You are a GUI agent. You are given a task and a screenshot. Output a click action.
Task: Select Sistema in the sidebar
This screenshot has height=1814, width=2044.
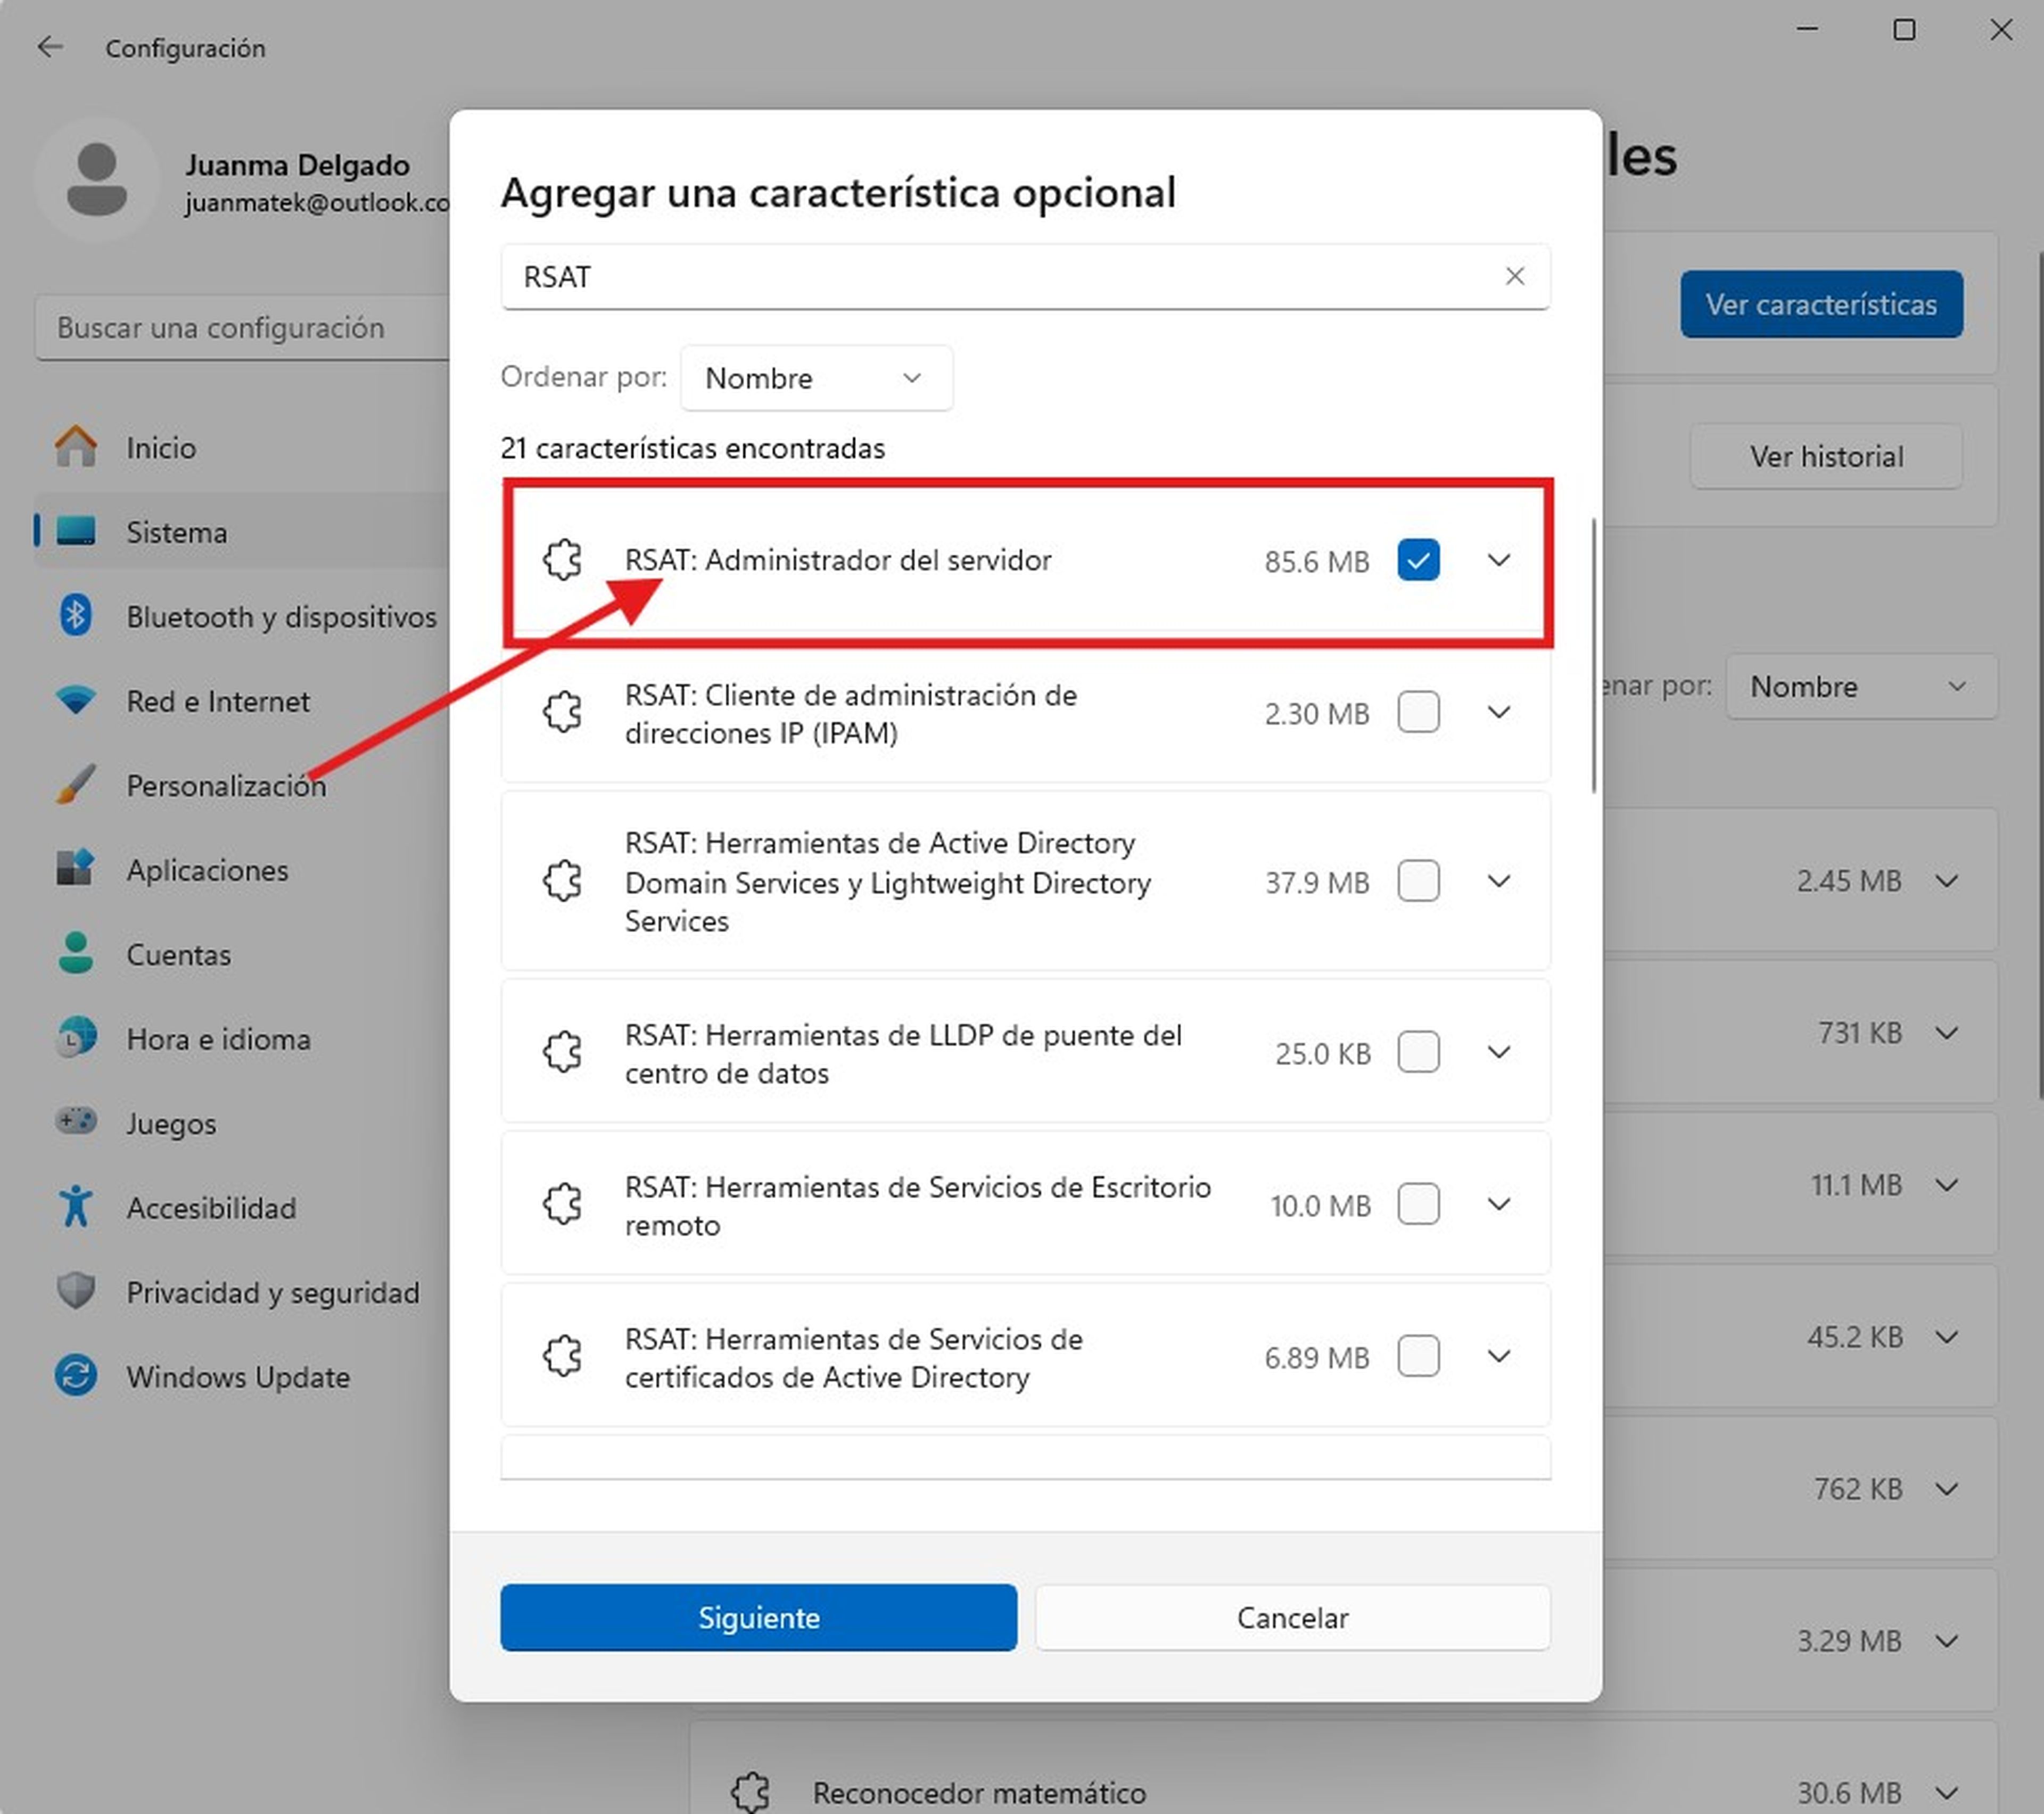point(242,531)
